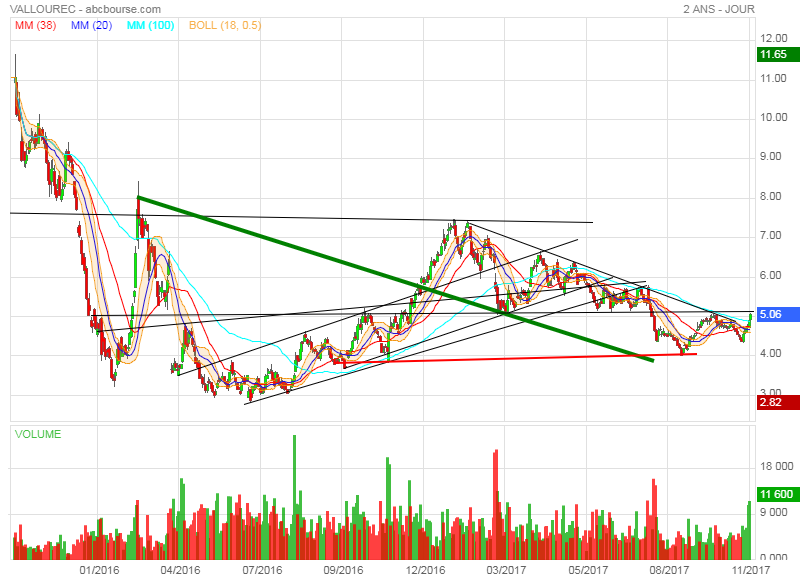
Task: Click the 04/2016 date axis label
Action: (180, 570)
